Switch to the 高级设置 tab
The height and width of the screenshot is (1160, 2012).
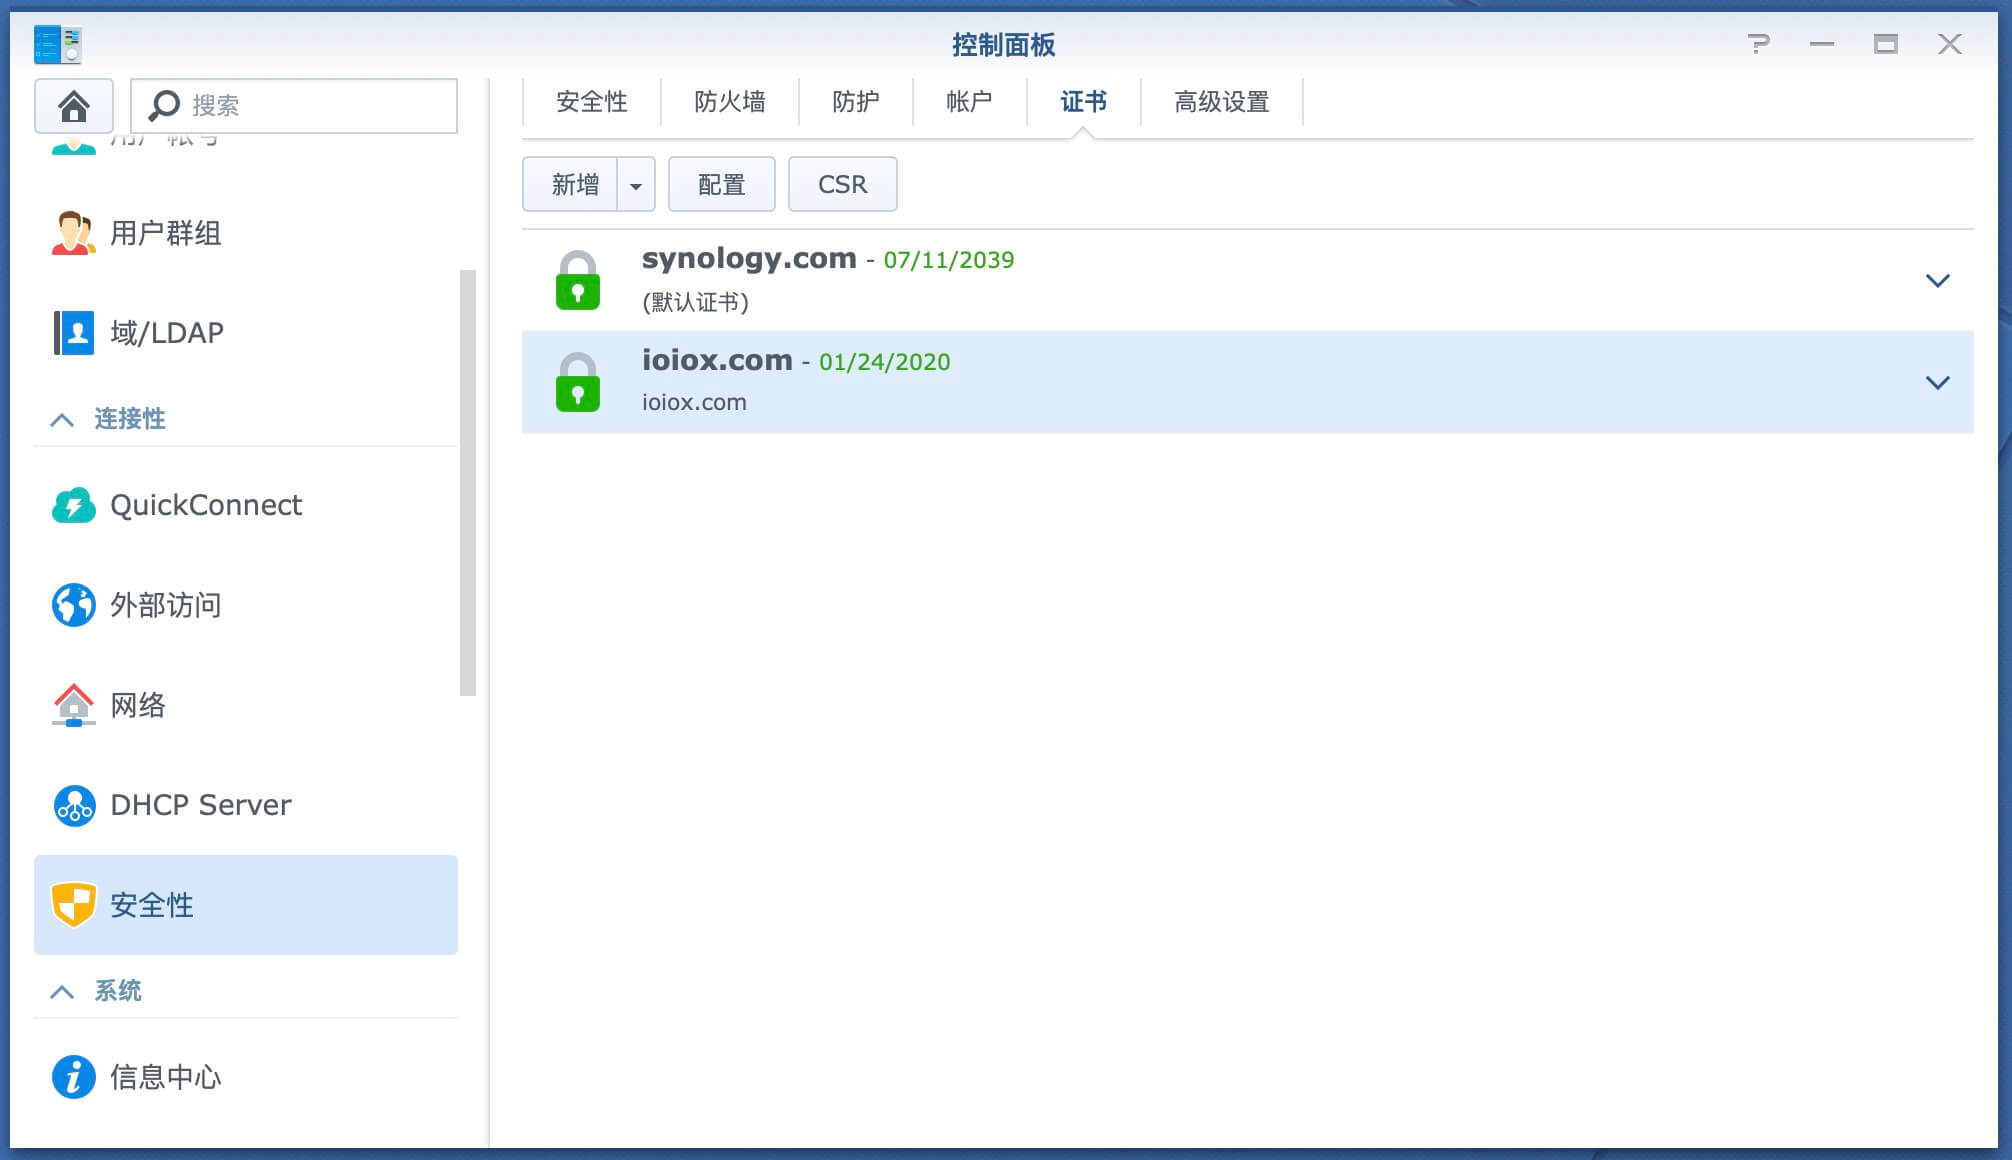point(1221,102)
